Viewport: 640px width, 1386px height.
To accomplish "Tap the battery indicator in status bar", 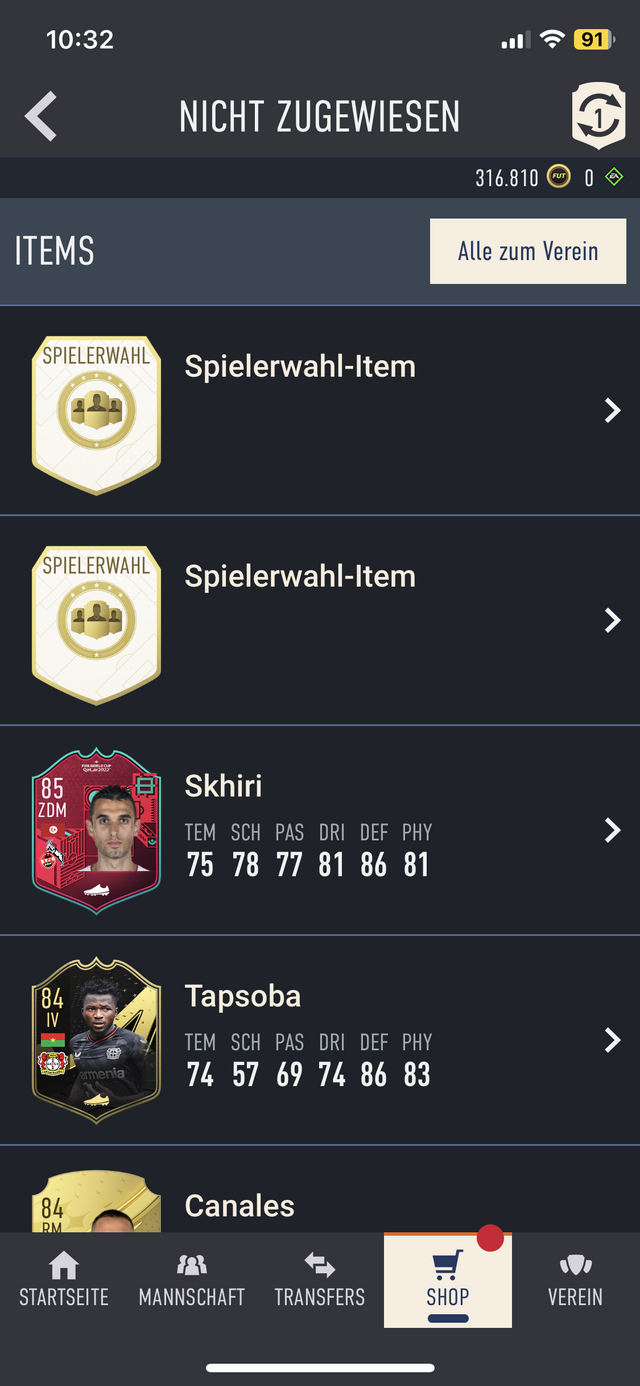I will (593, 40).
